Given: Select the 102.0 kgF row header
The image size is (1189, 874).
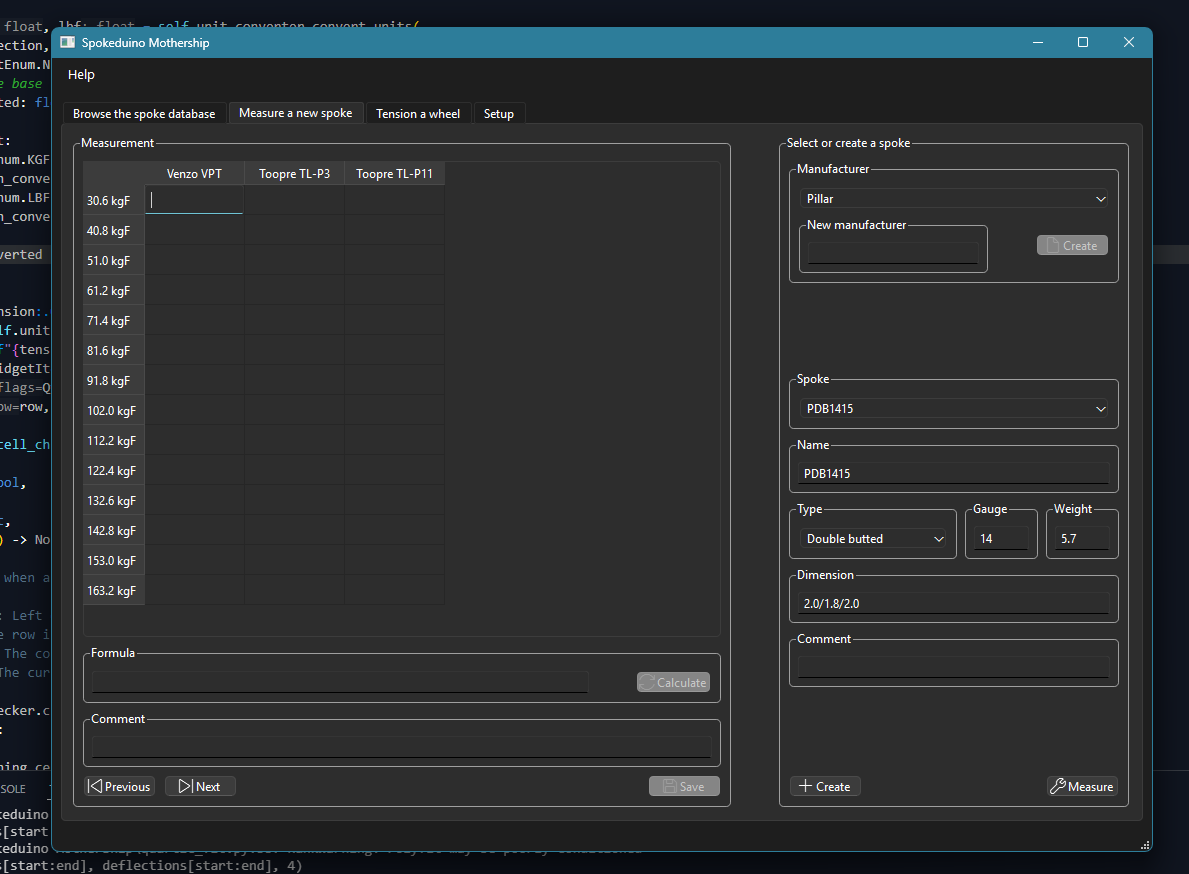Looking at the screenshot, I should point(114,411).
